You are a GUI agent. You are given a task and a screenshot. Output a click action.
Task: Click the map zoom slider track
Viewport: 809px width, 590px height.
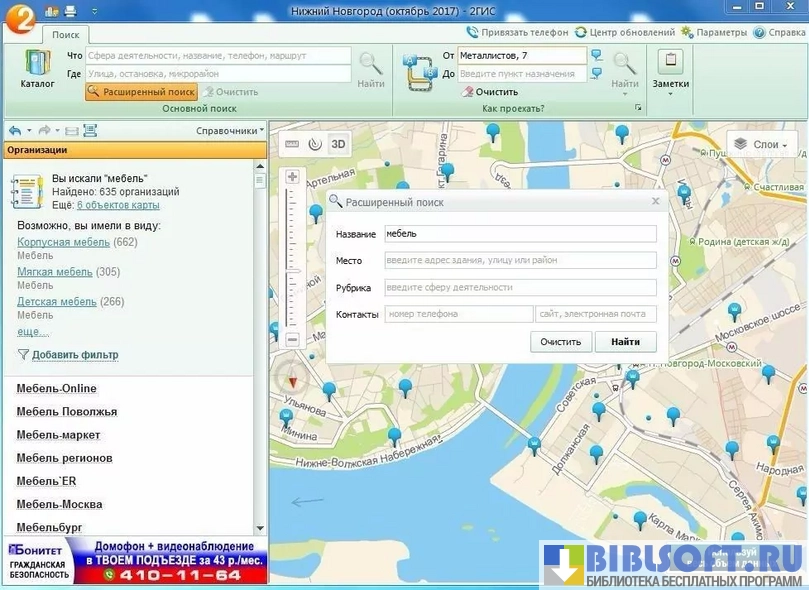pyautogui.click(x=293, y=260)
